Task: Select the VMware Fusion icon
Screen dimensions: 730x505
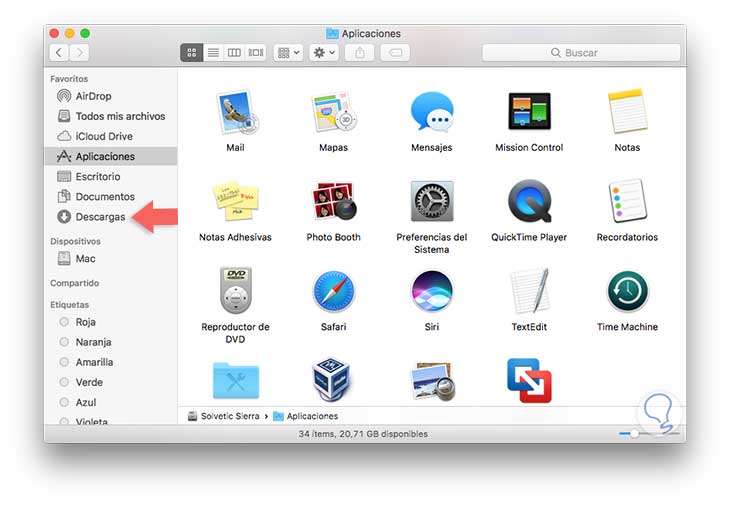Action: (529, 381)
